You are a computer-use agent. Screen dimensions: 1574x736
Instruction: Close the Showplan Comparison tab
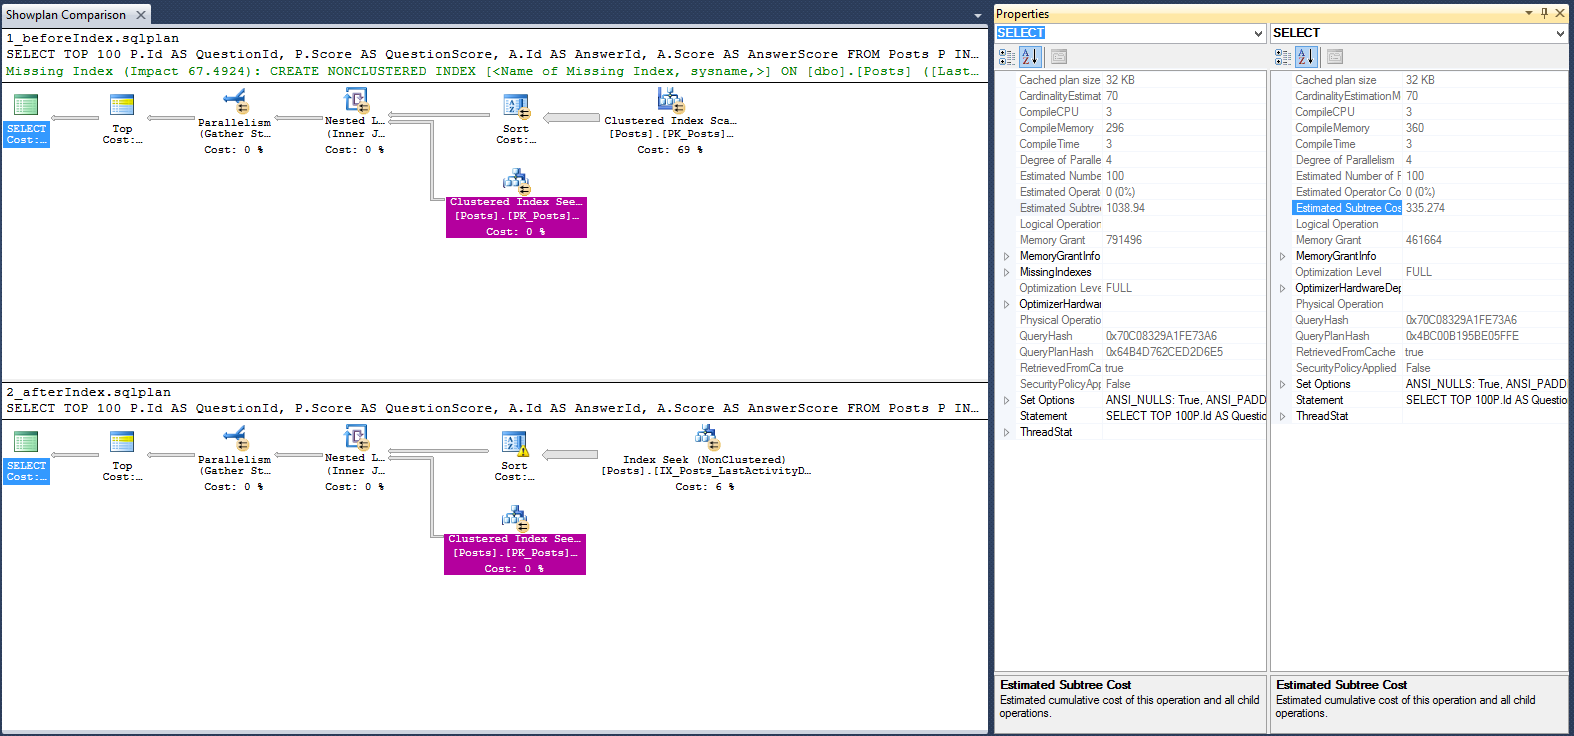click(x=141, y=15)
